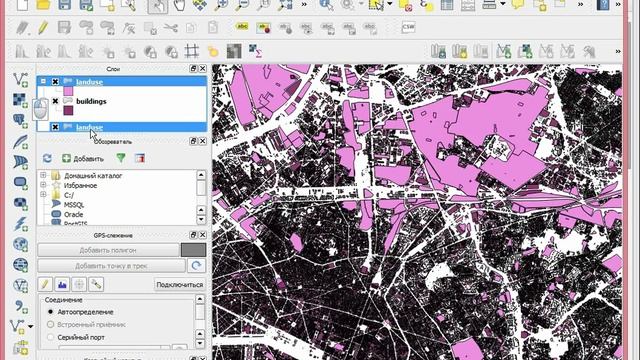Screen dimensions: 640x360
Task: Open a project using the yellow folder icon
Action: 43,5
